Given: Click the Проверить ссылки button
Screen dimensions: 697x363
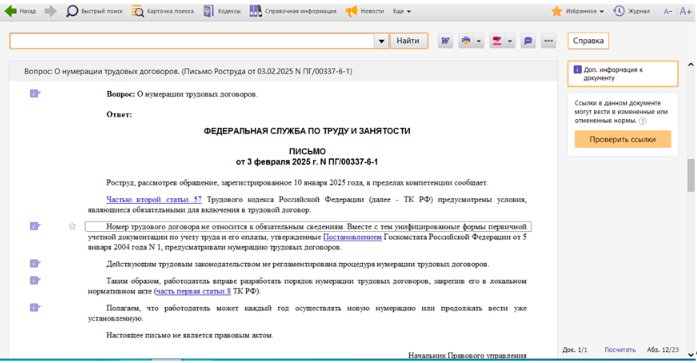Looking at the screenshot, I should click(x=622, y=139).
